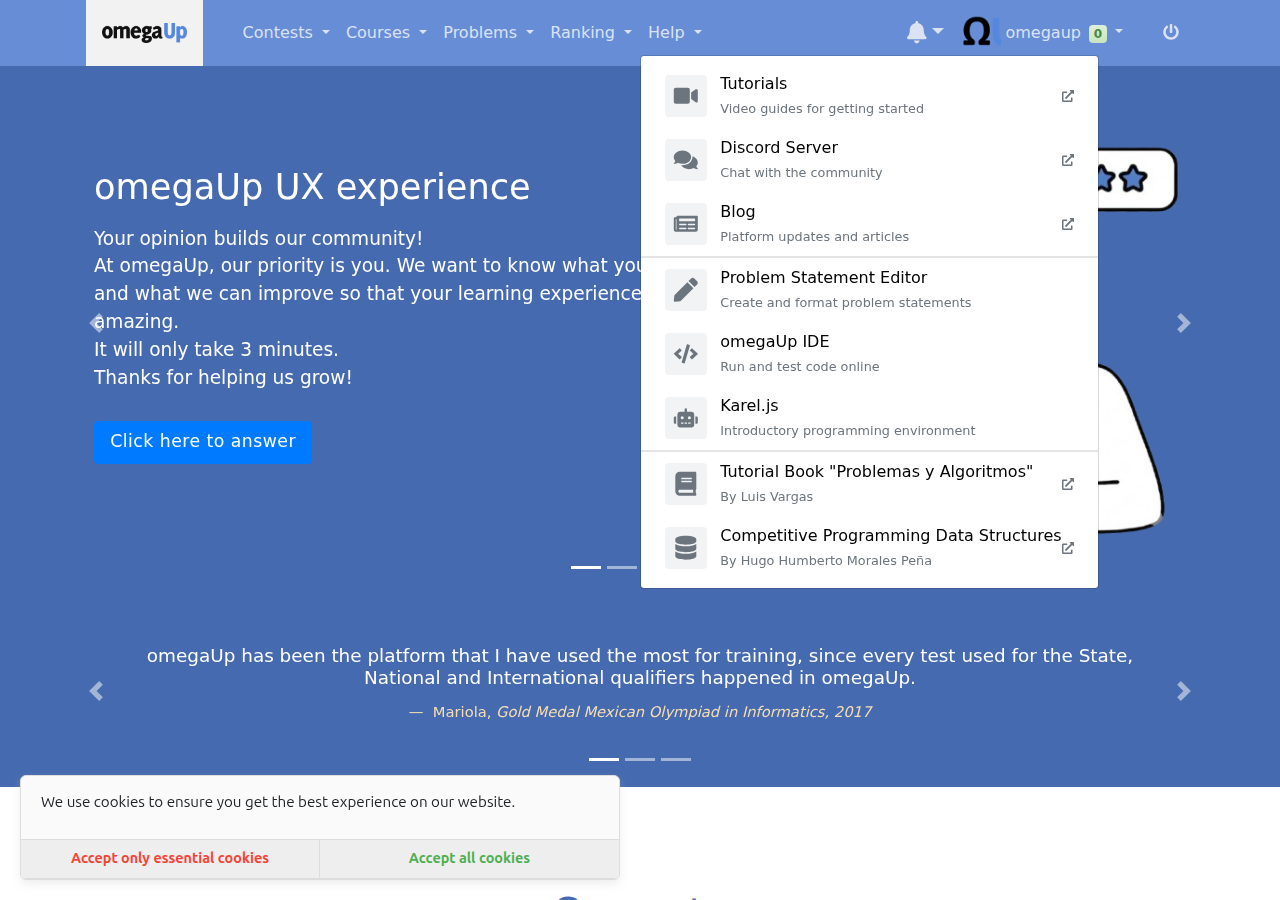This screenshot has height=900, width=1280.
Task: Accept all cookies
Action: 469,858
